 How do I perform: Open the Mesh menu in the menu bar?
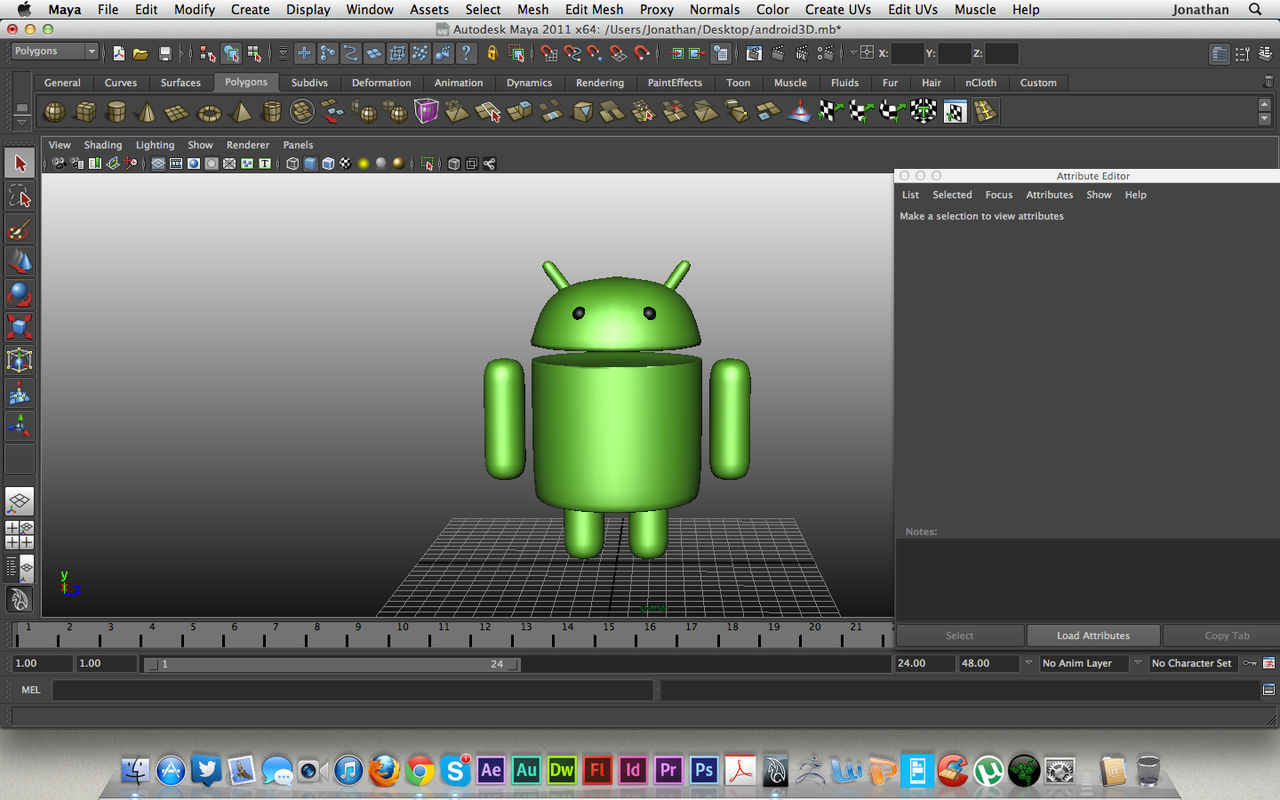tap(532, 9)
